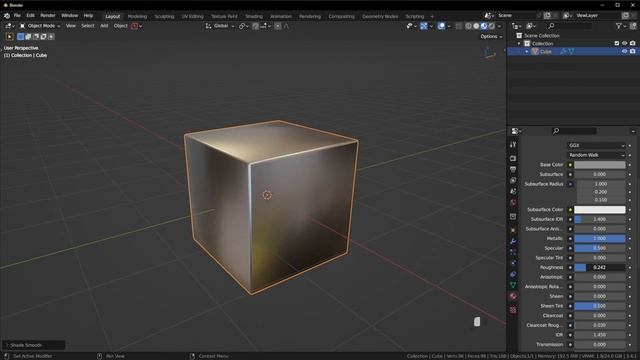This screenshot has width=640, height=360.
Task: Open the Object Constraints tab
Action: [513, 274]
